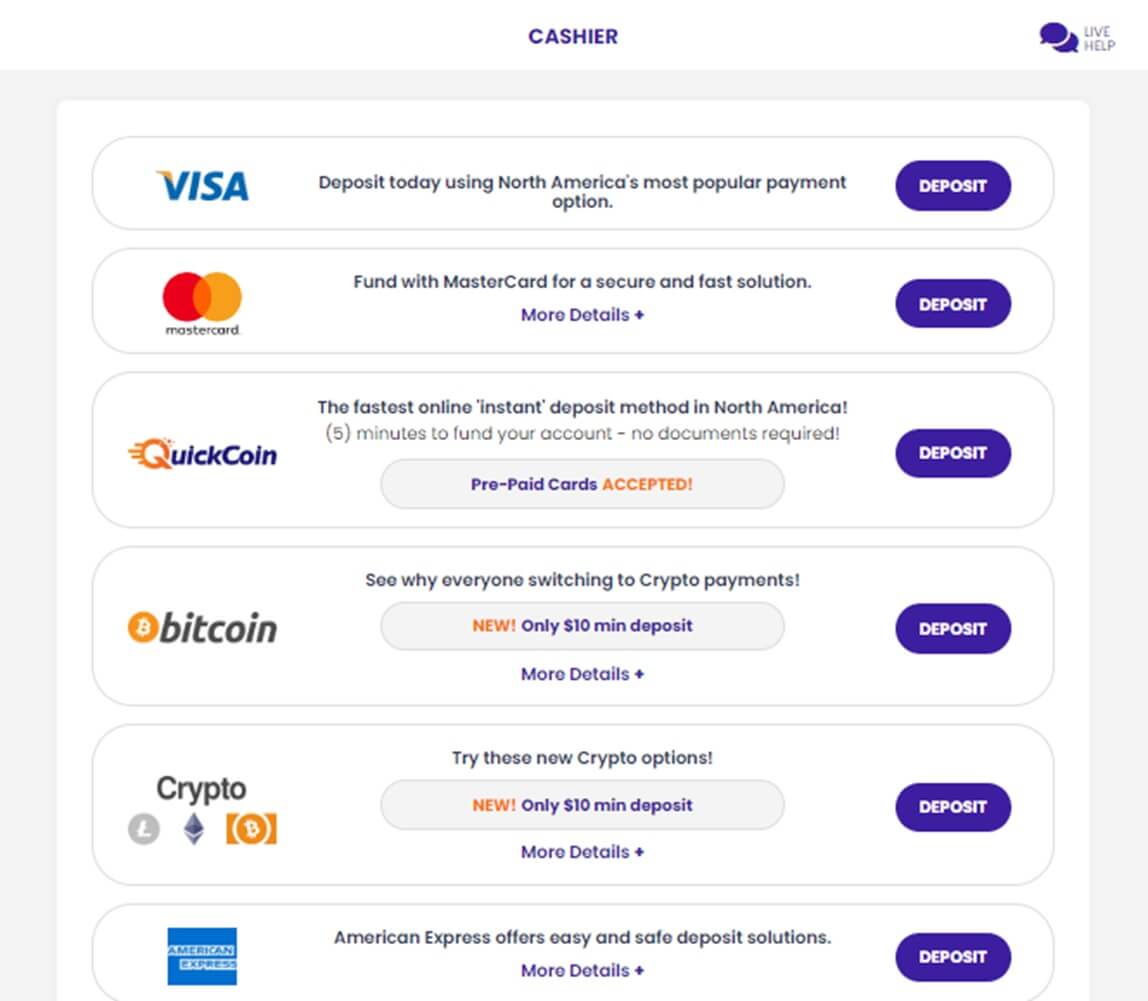Click the bitcoin logo

point(203,628)
